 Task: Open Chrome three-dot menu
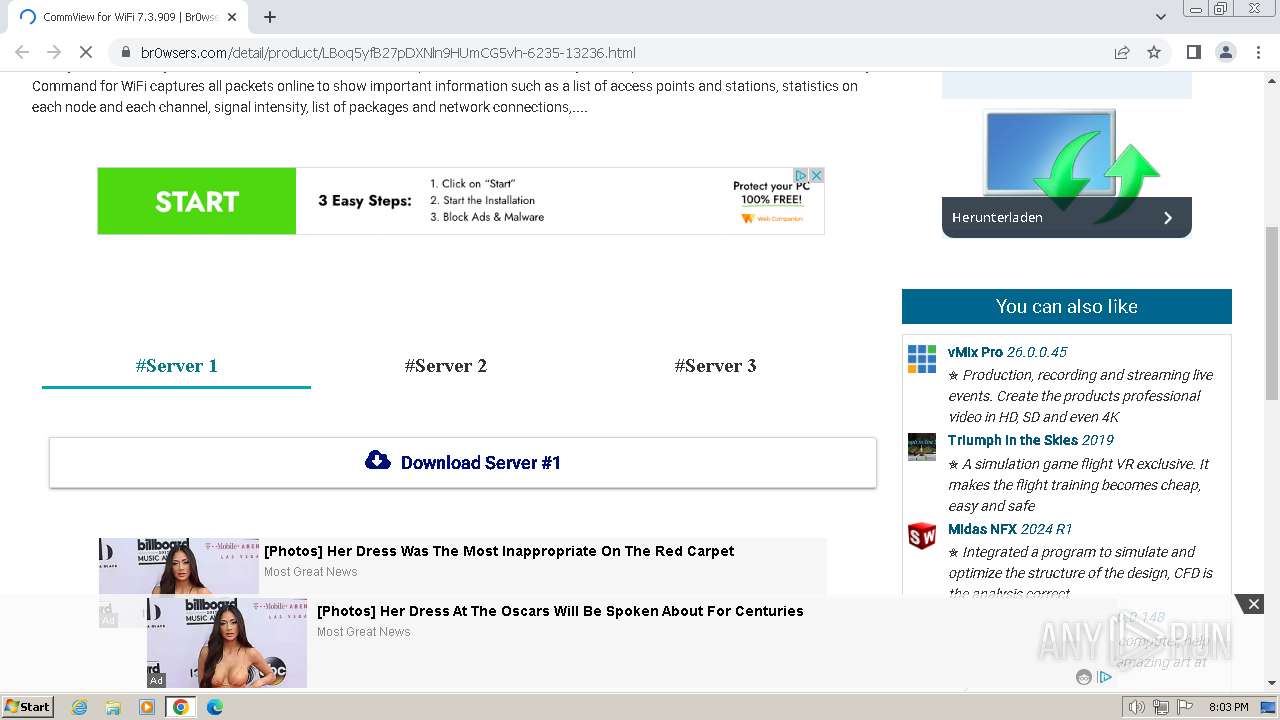pos(1258,52)
